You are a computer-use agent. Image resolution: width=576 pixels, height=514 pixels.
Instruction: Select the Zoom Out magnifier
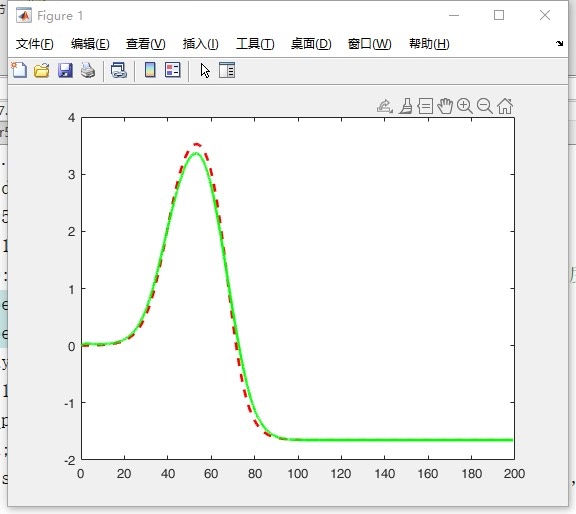click(x=485, y=106)
